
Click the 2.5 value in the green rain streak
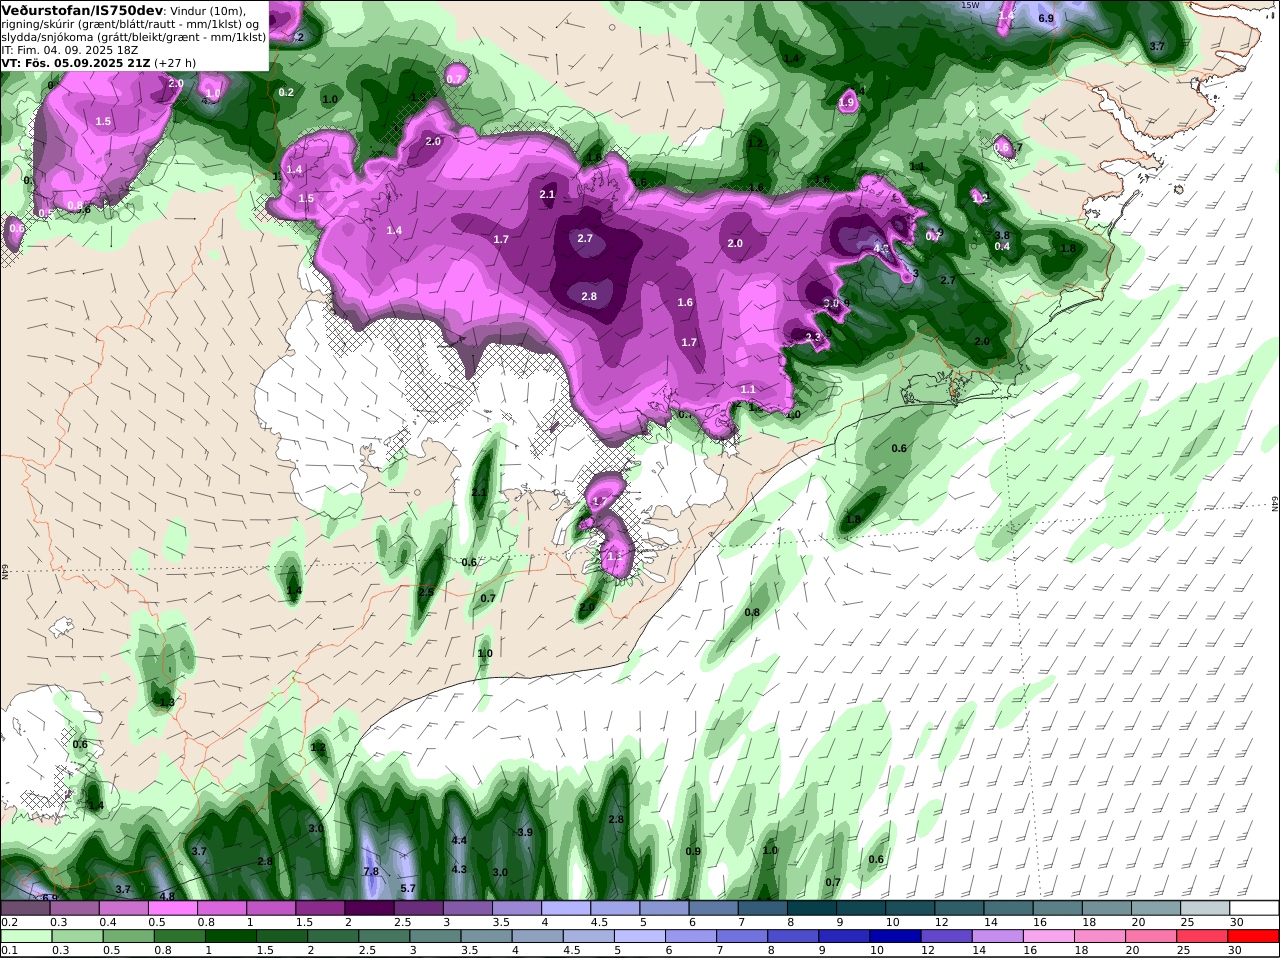pos(426,592)
